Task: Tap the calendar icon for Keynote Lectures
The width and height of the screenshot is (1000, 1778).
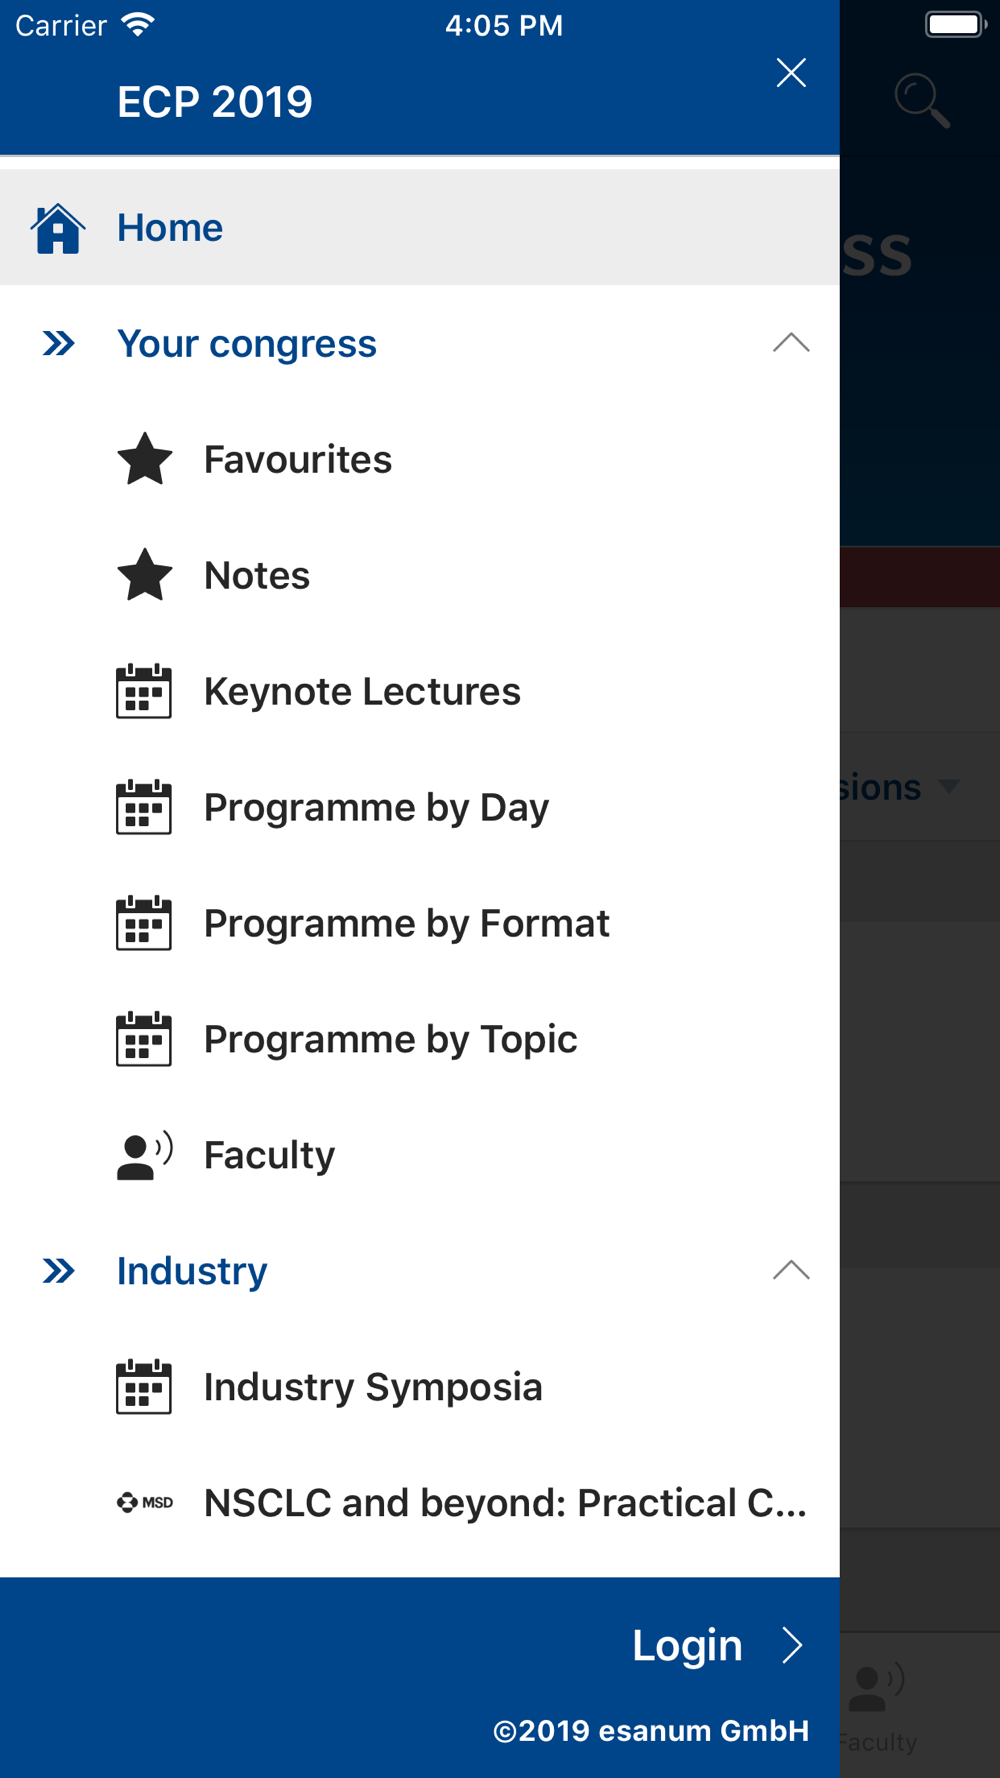Action: pos(144,691)
